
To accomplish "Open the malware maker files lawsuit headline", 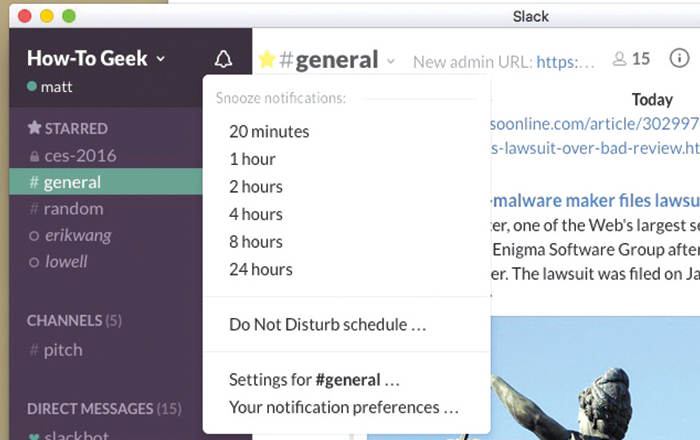I will coord(595,201).
